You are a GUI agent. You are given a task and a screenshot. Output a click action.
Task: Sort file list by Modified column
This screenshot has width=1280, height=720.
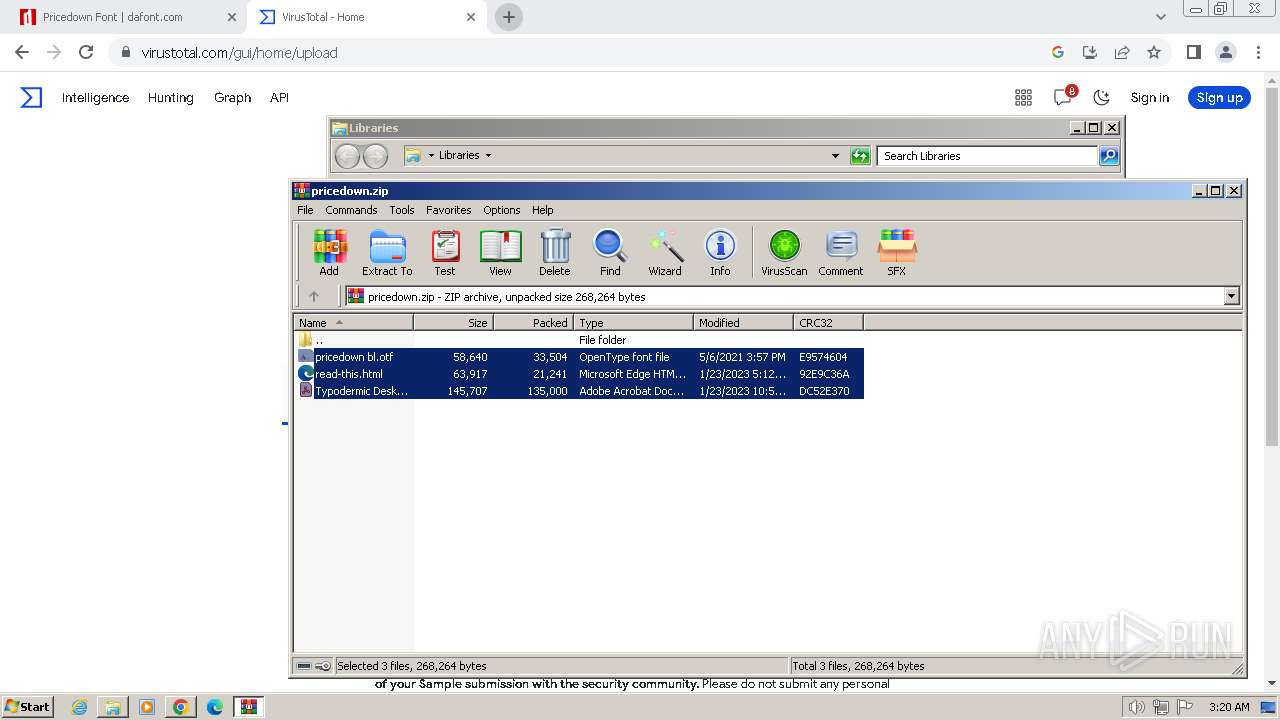coord(743,322)
